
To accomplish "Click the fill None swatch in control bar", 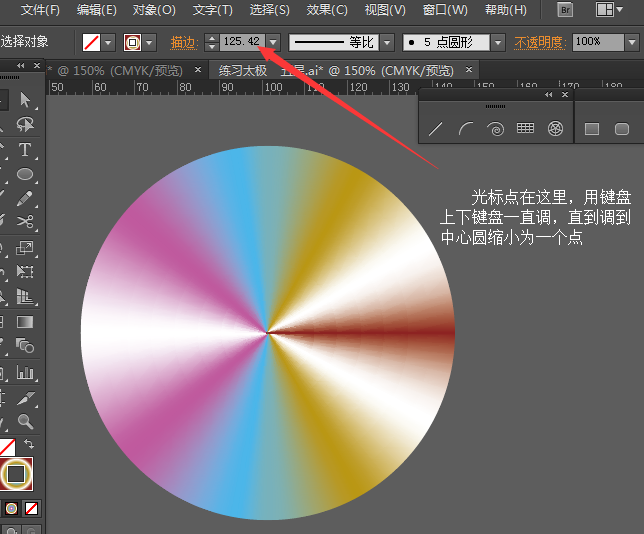I will coord(91,42).
